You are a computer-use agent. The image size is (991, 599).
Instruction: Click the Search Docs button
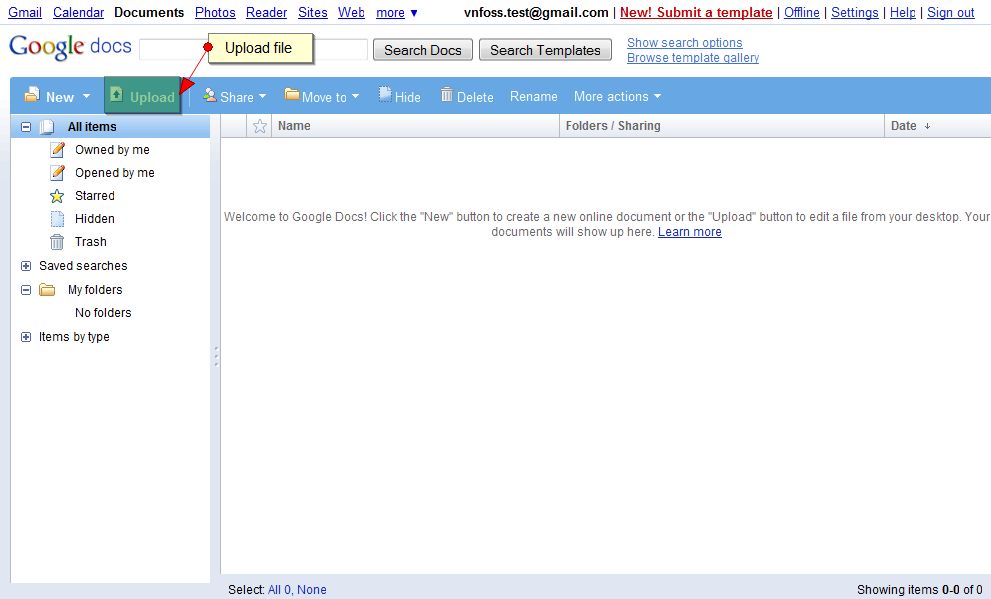click(423, 50)
